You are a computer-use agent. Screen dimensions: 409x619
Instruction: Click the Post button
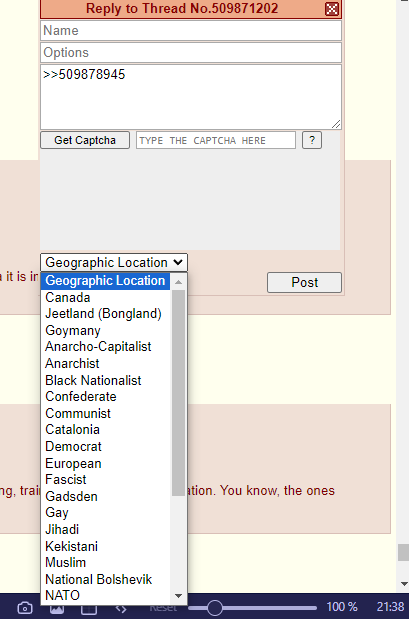(x=304, y=282)
